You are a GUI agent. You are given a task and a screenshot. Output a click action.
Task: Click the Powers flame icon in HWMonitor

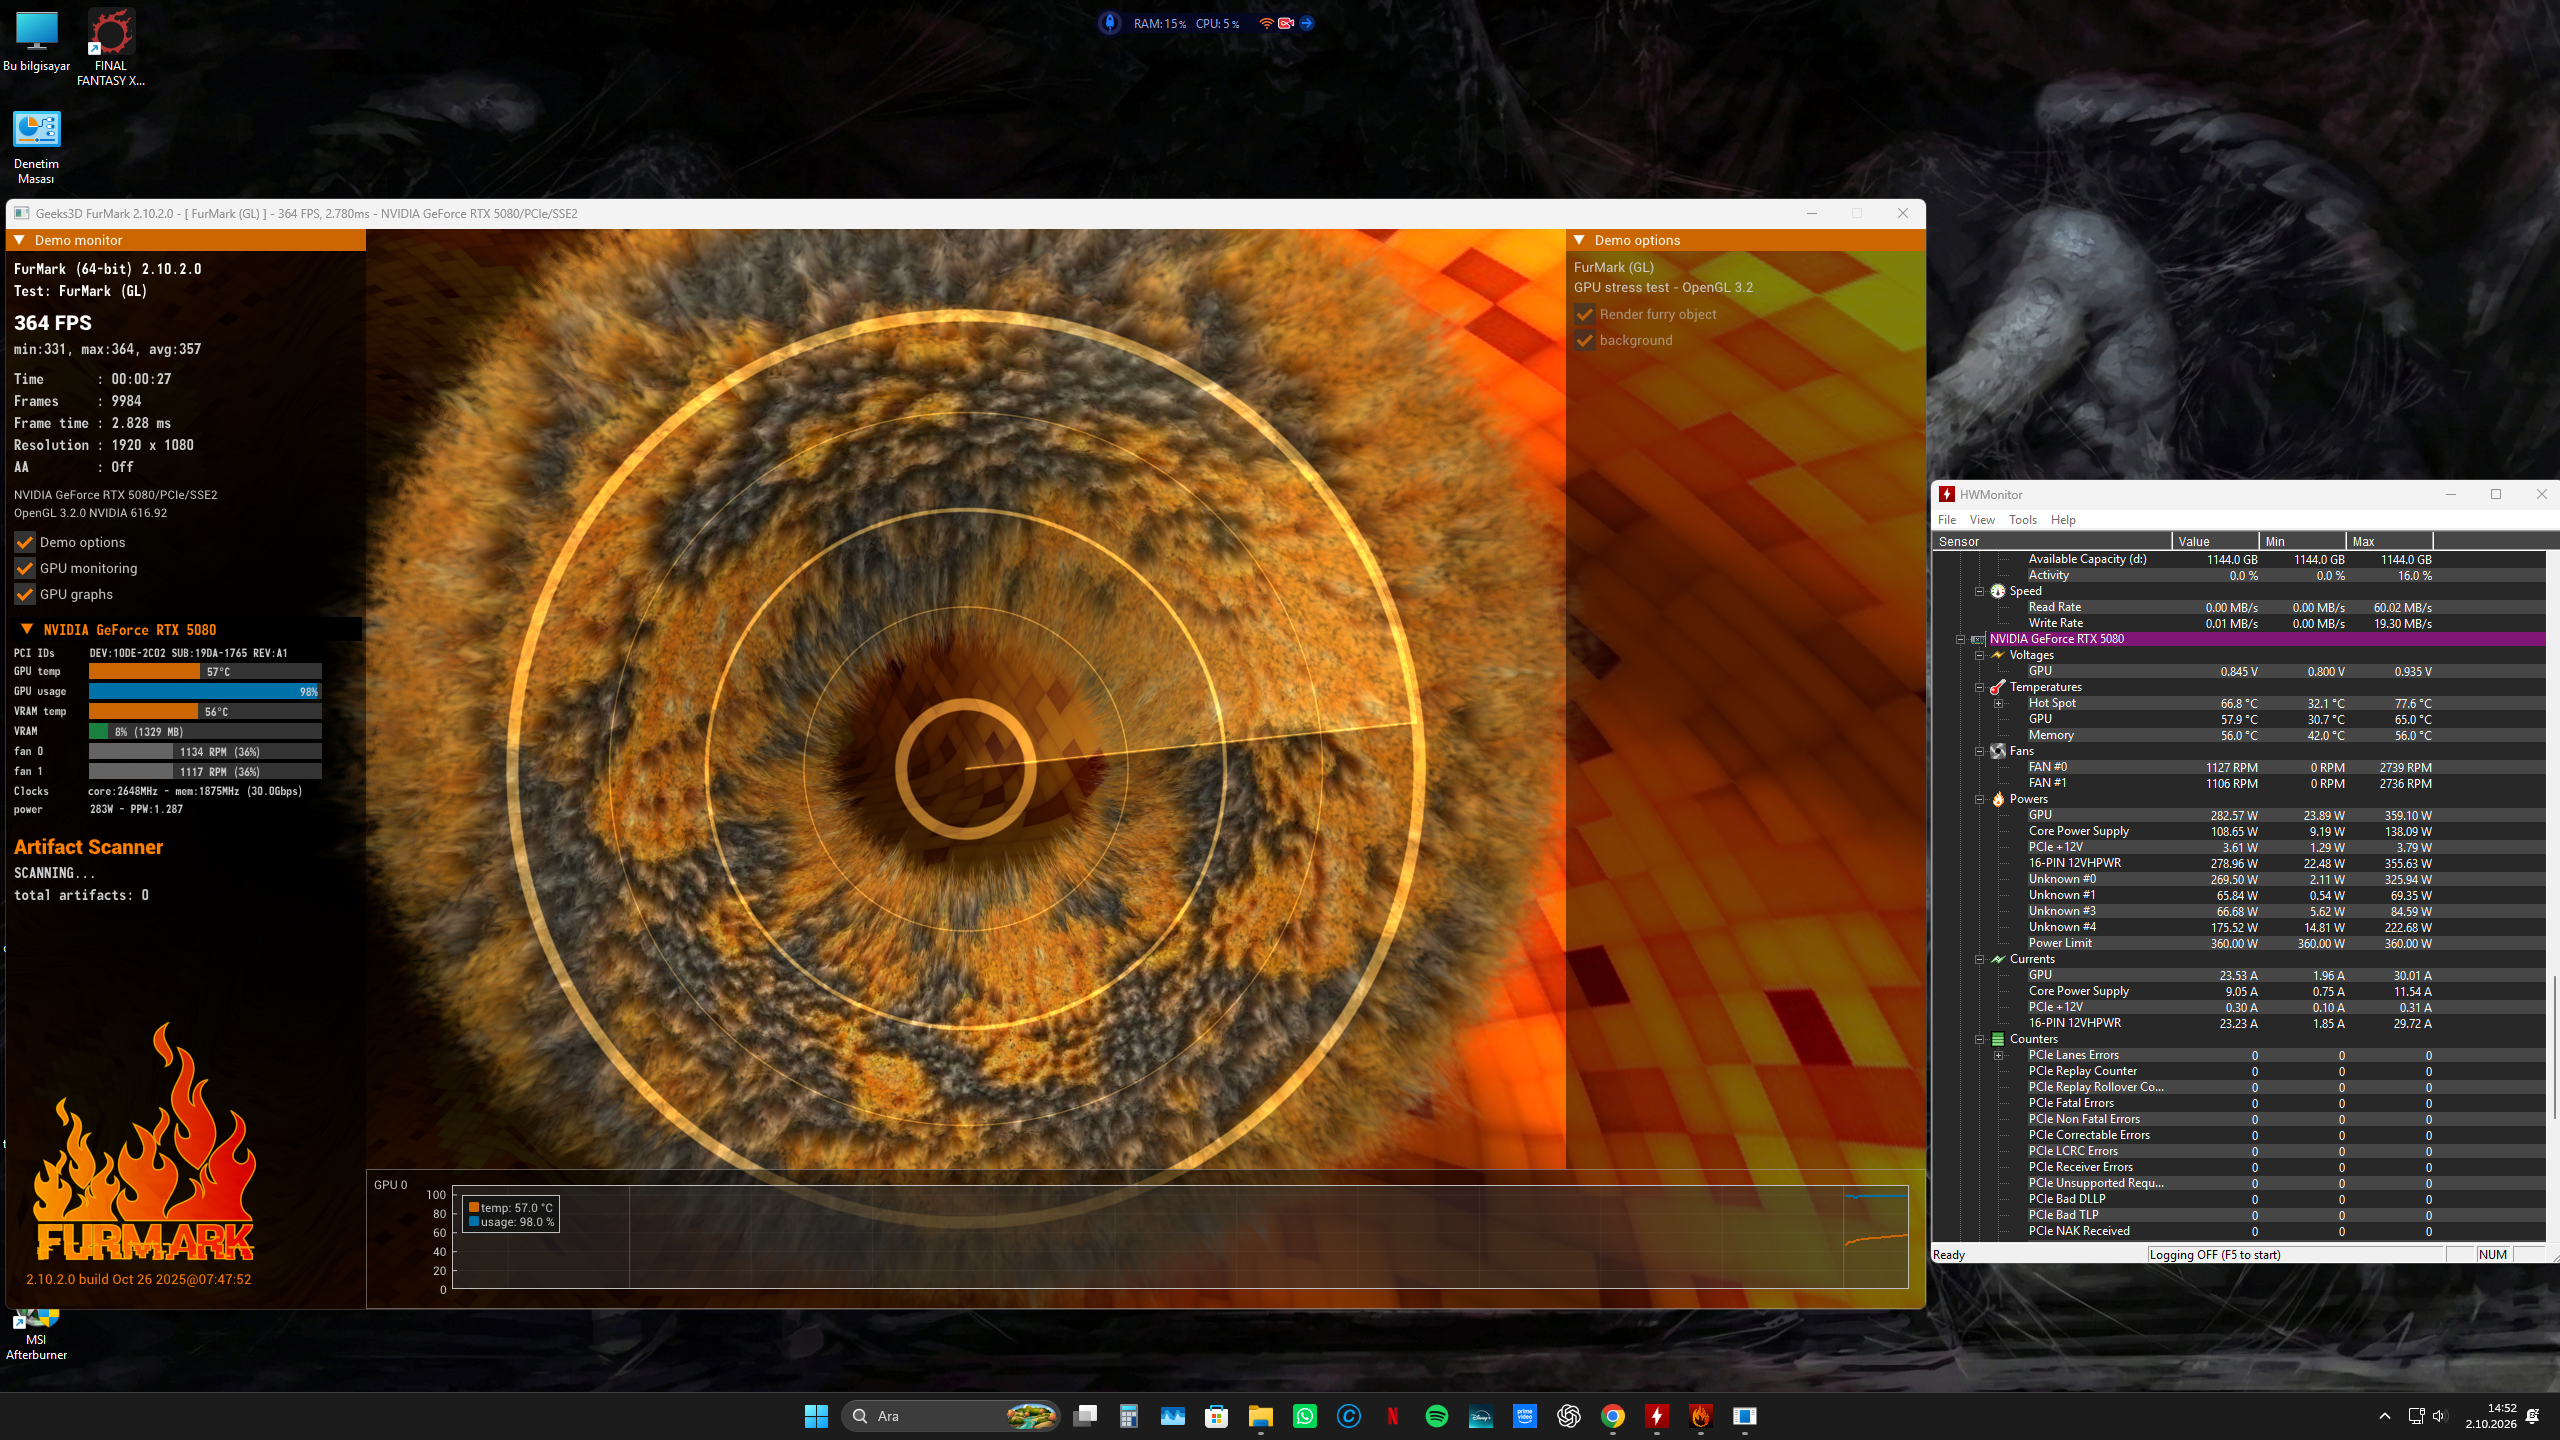(1998, 799)
